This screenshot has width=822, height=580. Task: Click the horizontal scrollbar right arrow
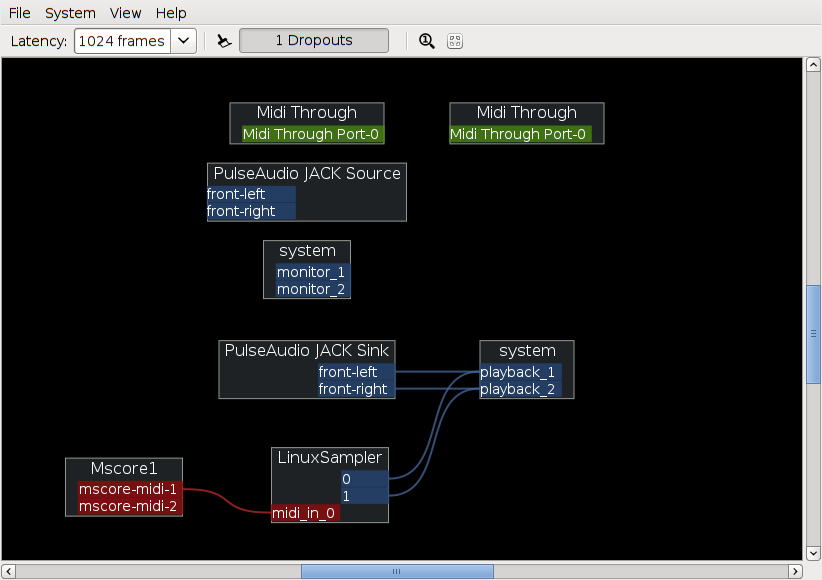[x=795, y=571]
